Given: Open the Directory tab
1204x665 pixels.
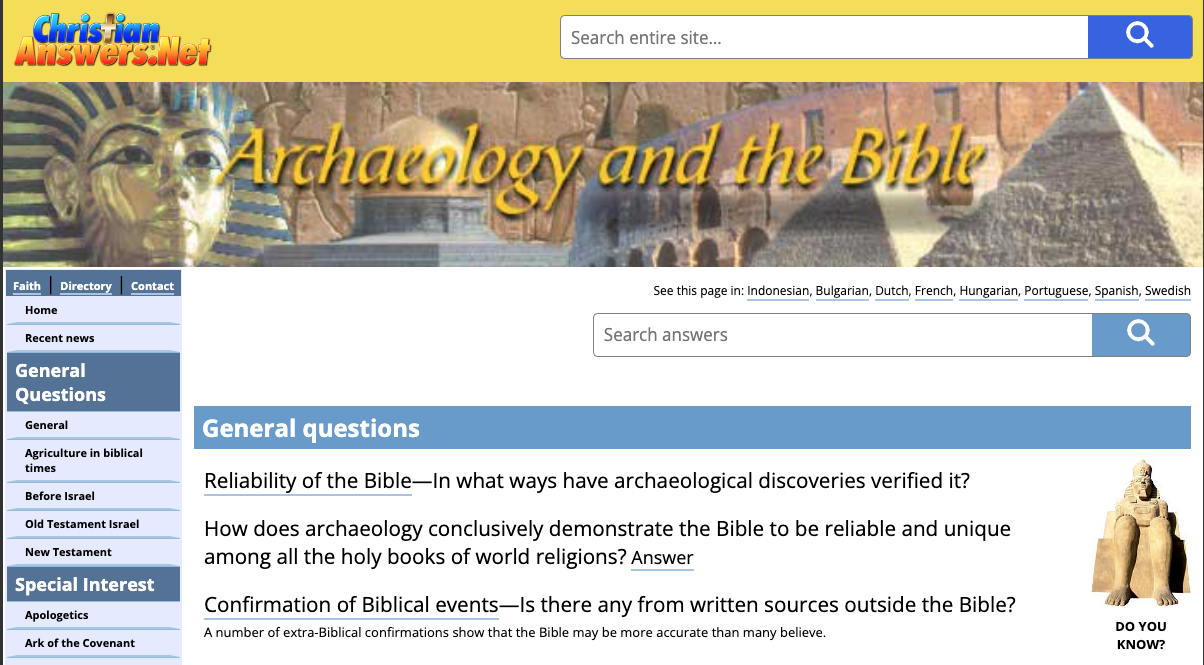Looking at the screenshot, I should 86,286.
